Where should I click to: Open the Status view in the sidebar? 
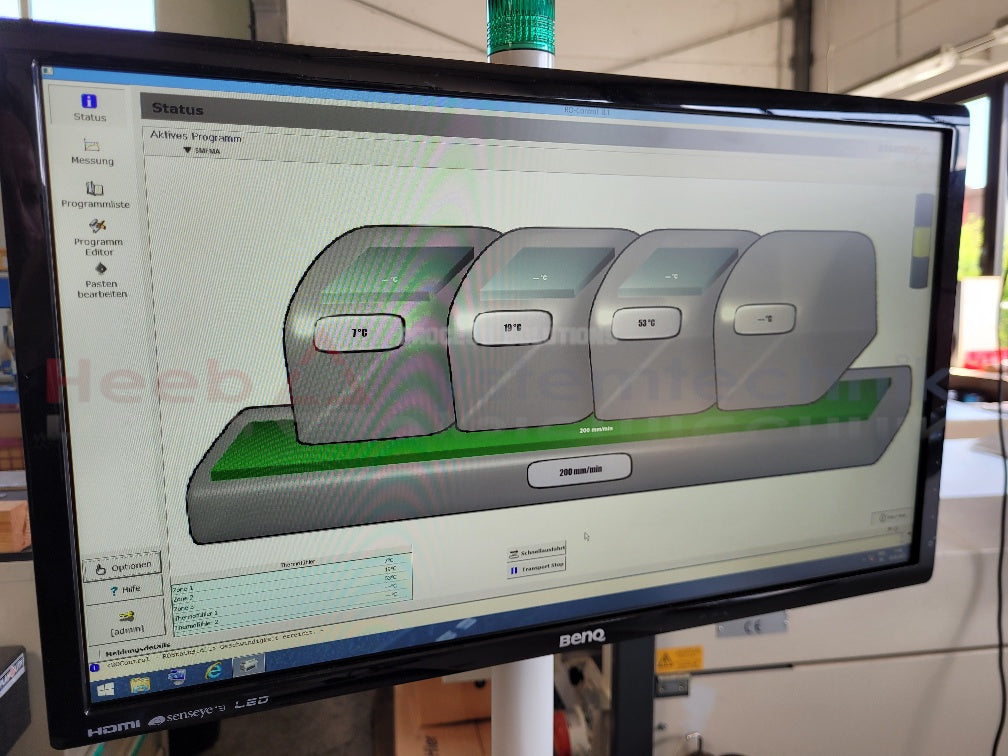click(x=89, y=107)
